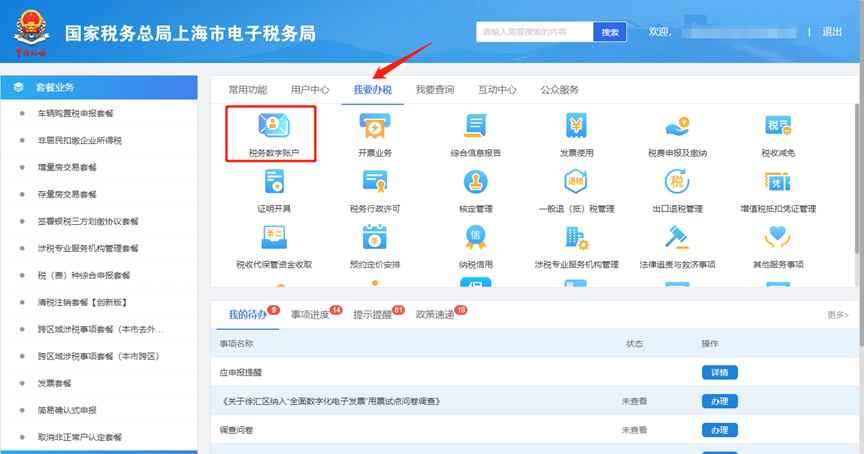This screenshot has width=864, height=454.
Task: Select the 我要办税 tab
Action: point(372,90)
